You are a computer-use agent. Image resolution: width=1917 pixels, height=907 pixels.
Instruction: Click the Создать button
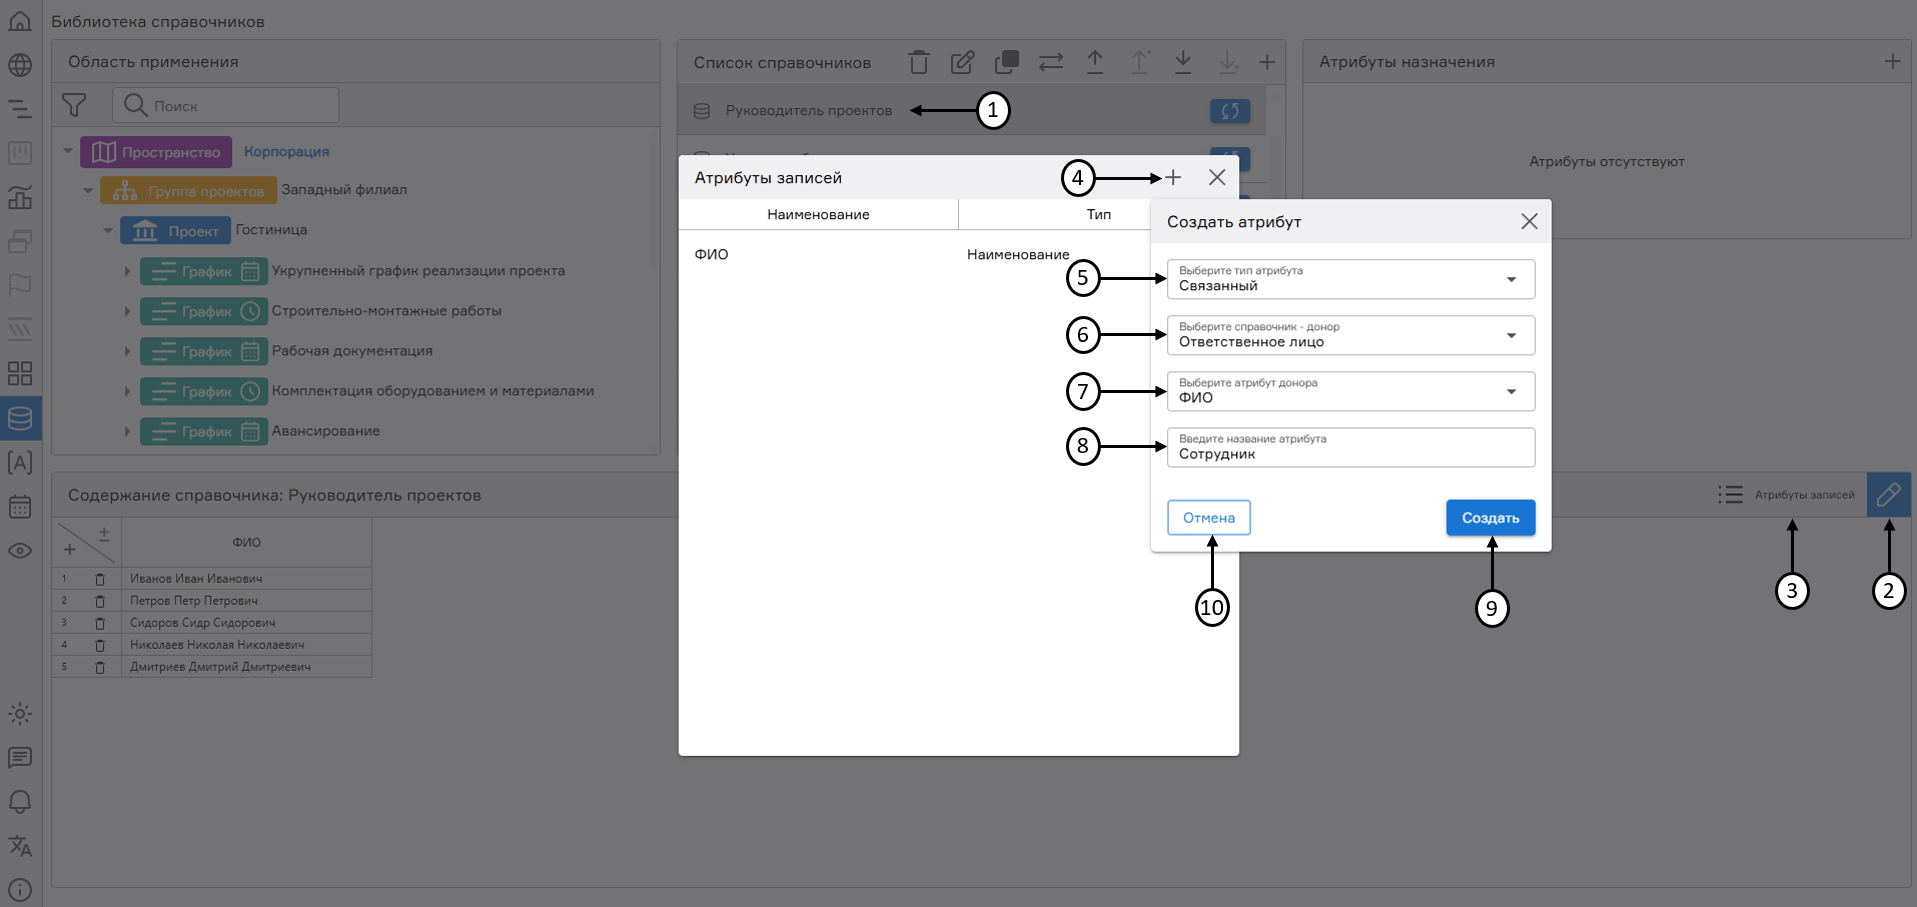(1490, 518)
